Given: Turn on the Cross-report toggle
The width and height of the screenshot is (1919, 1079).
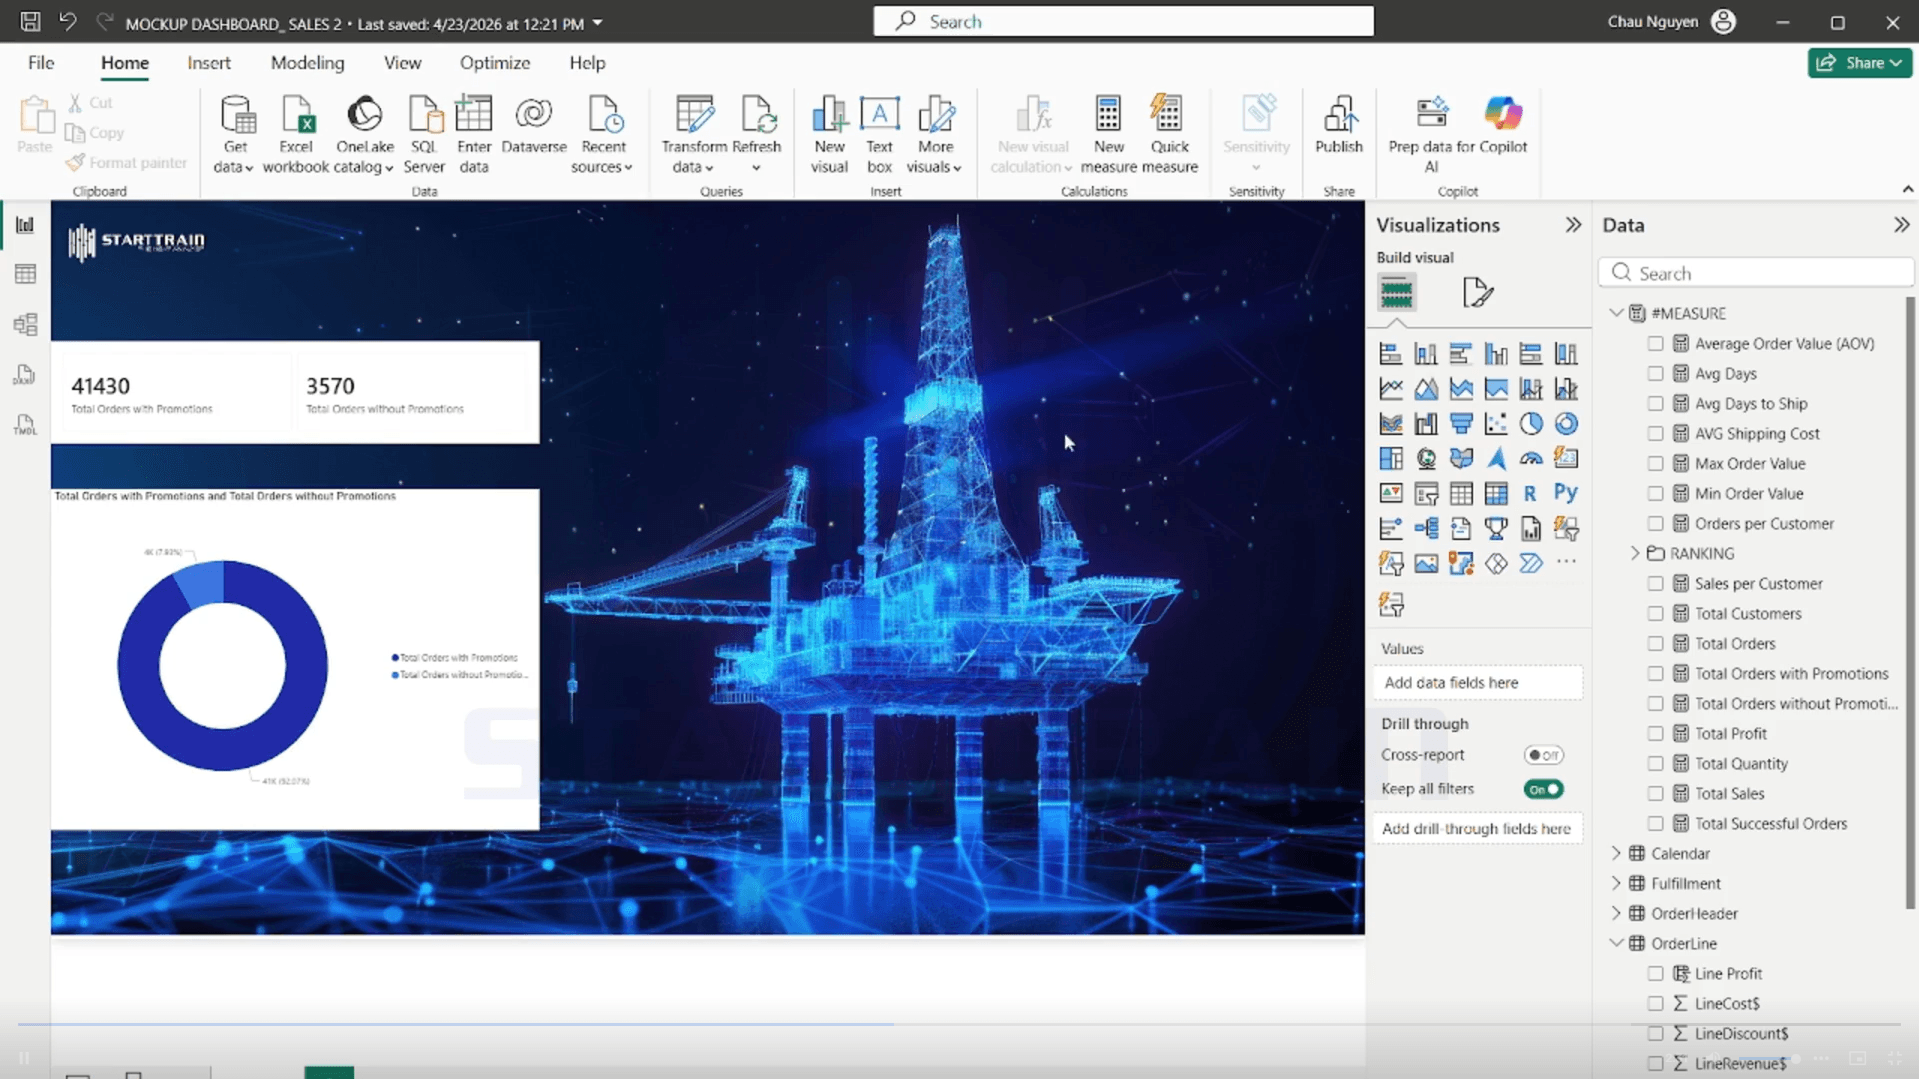Looking at the screenshot, I should point(1543,755).
